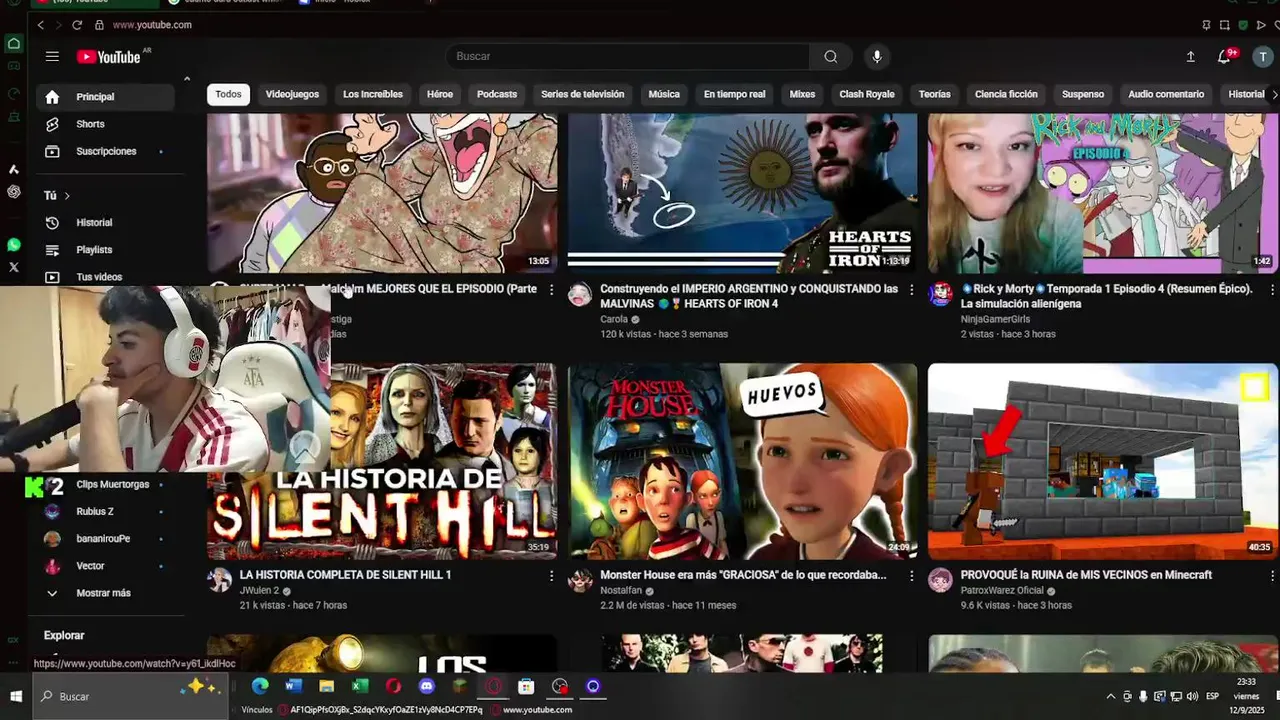The image size is (1280, 720).
Task: Open the account avatar T menu
Action: tap(1263, 57)
